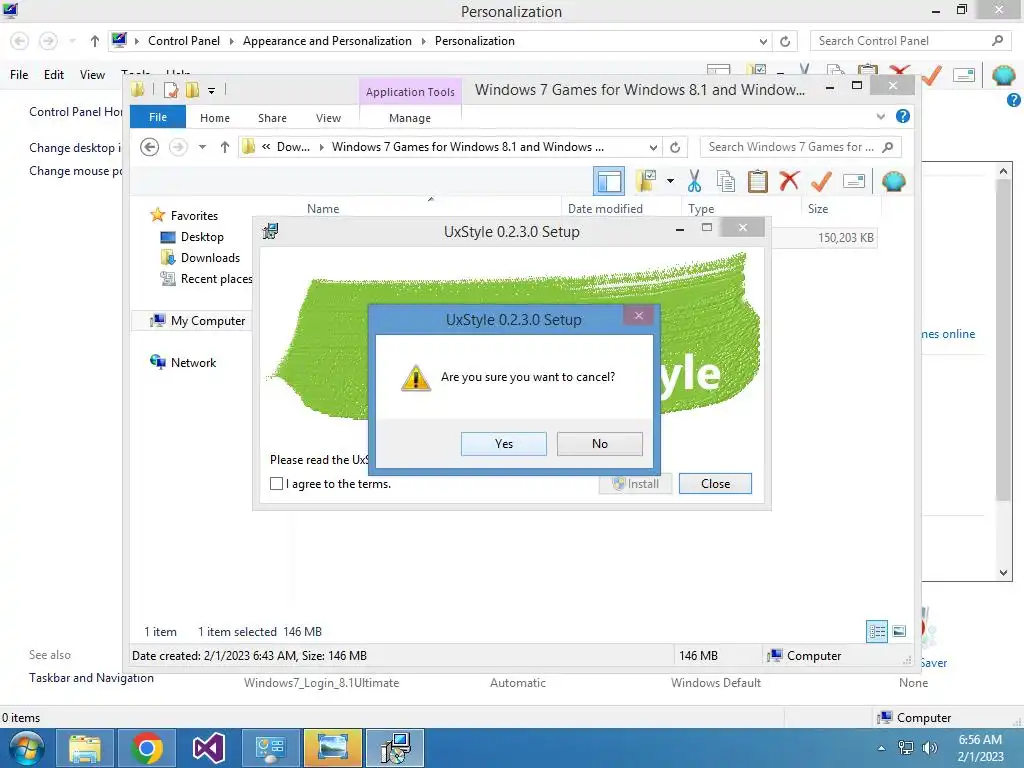
Task: Open Google Chrome from the taskbar
Action: click(x=147, y=748)
